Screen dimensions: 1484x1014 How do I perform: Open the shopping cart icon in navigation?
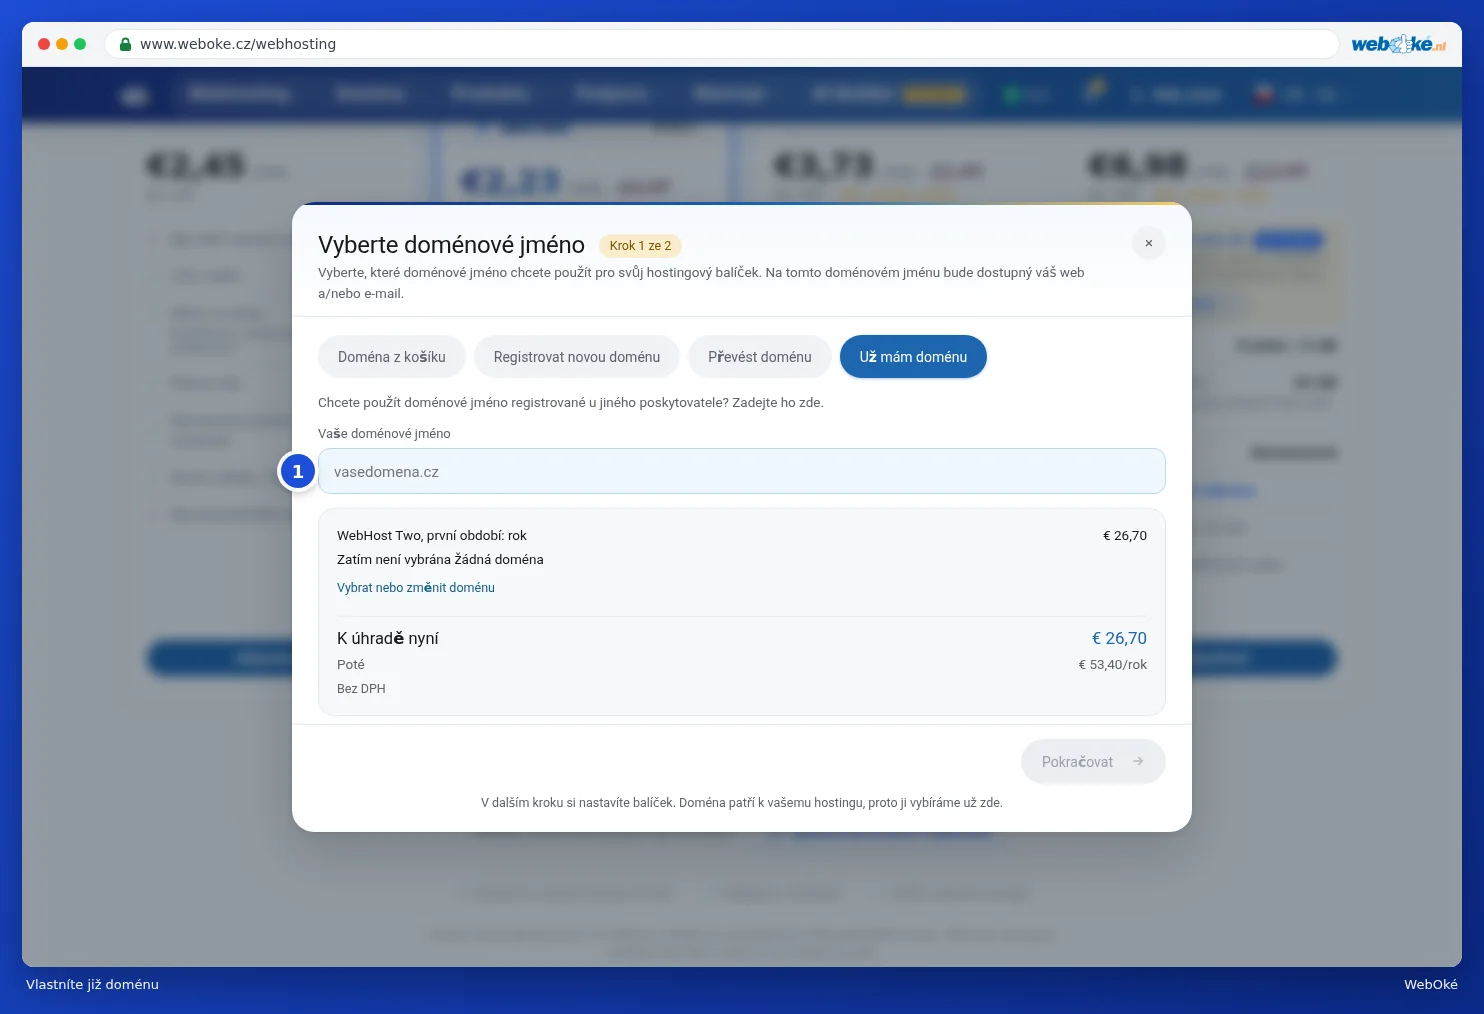[1094, 91]
